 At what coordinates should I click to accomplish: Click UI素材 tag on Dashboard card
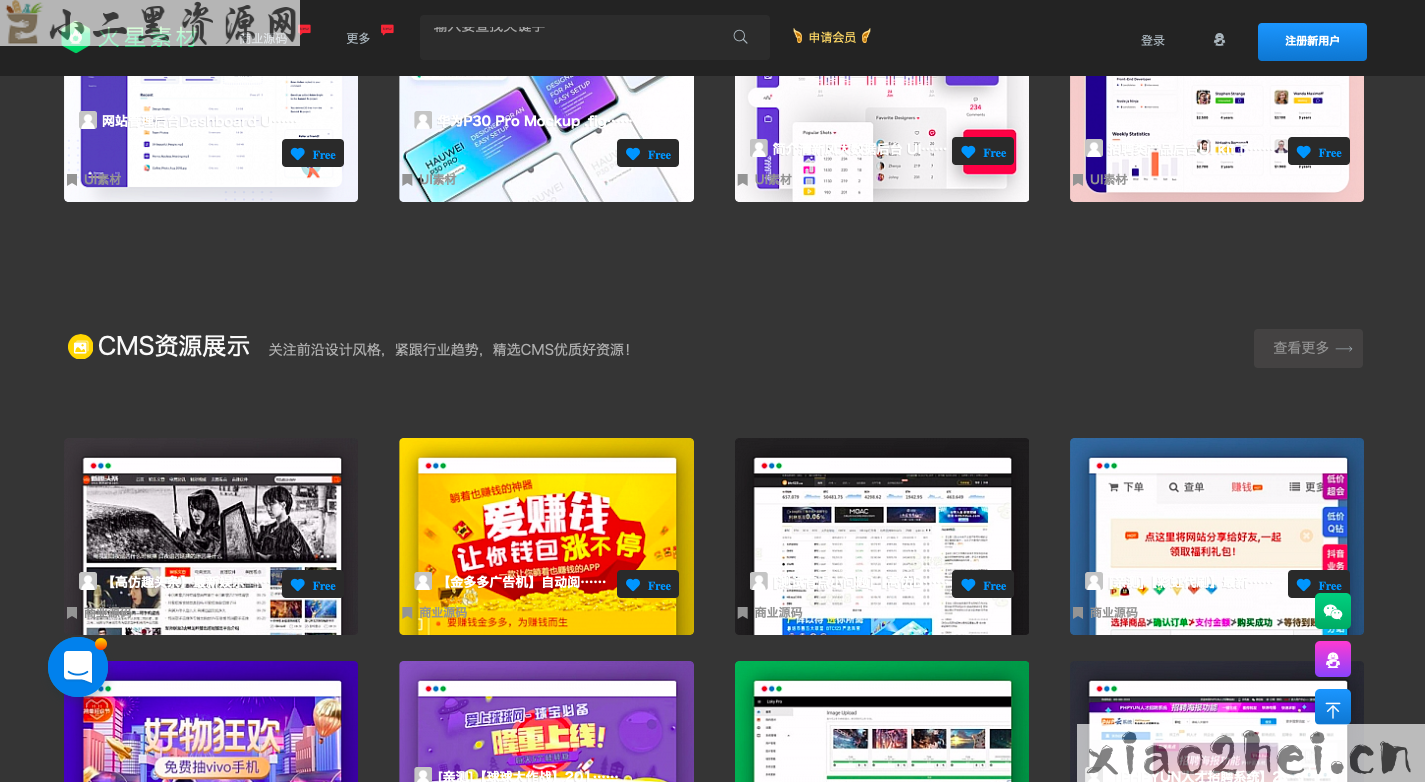[x=101, y=179]
